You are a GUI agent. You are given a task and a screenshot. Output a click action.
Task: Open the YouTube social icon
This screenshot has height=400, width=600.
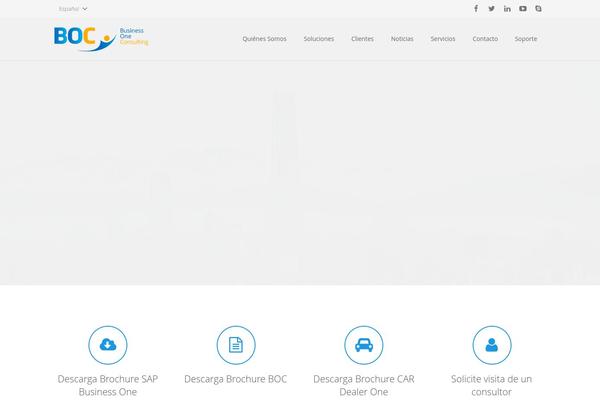523,8
